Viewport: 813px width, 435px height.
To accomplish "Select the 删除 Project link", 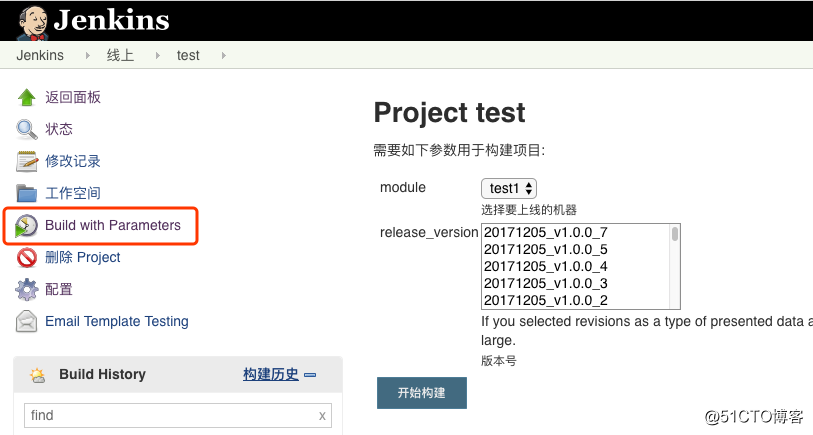I will pos(82,257).
